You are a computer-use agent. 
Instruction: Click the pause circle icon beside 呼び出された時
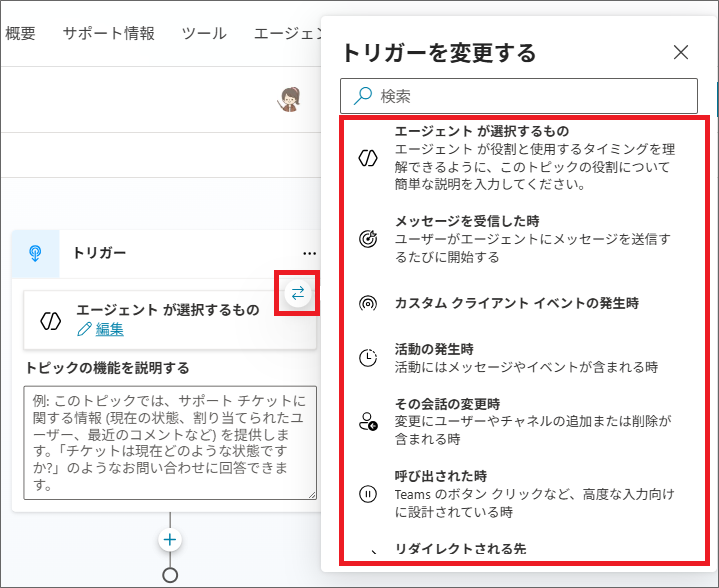tap(368, 494)
